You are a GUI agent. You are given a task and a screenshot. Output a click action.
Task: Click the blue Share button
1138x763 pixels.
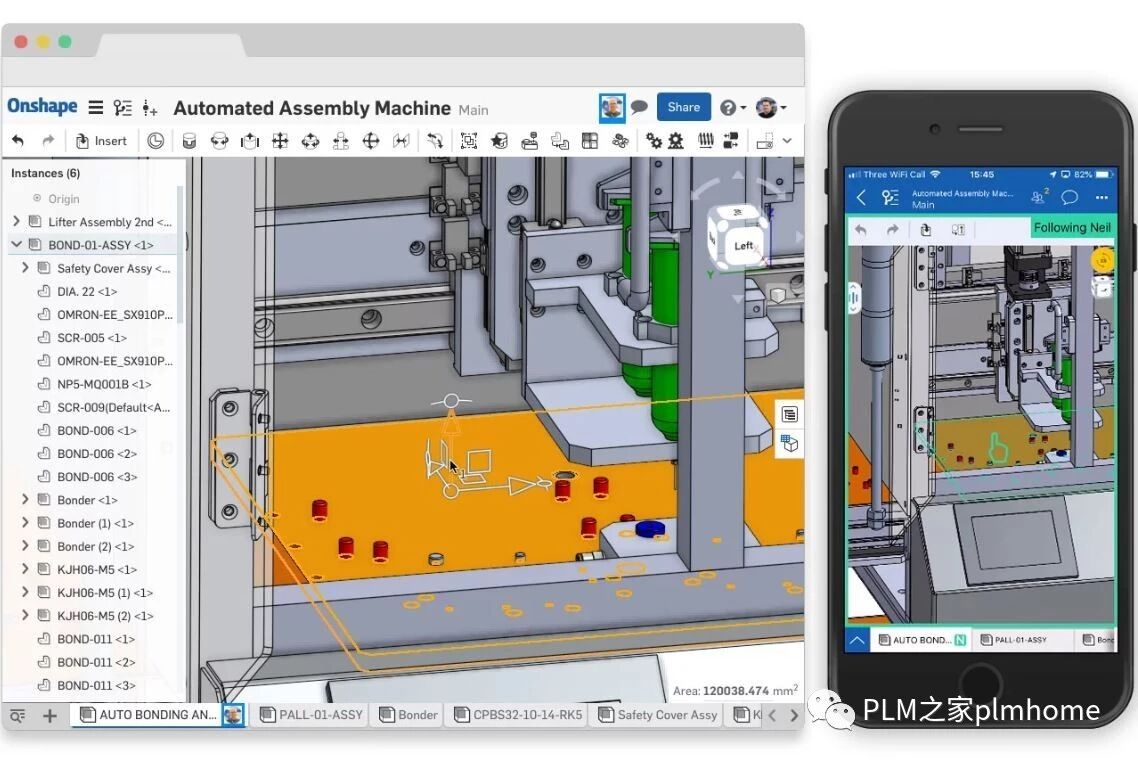[684, 107]
